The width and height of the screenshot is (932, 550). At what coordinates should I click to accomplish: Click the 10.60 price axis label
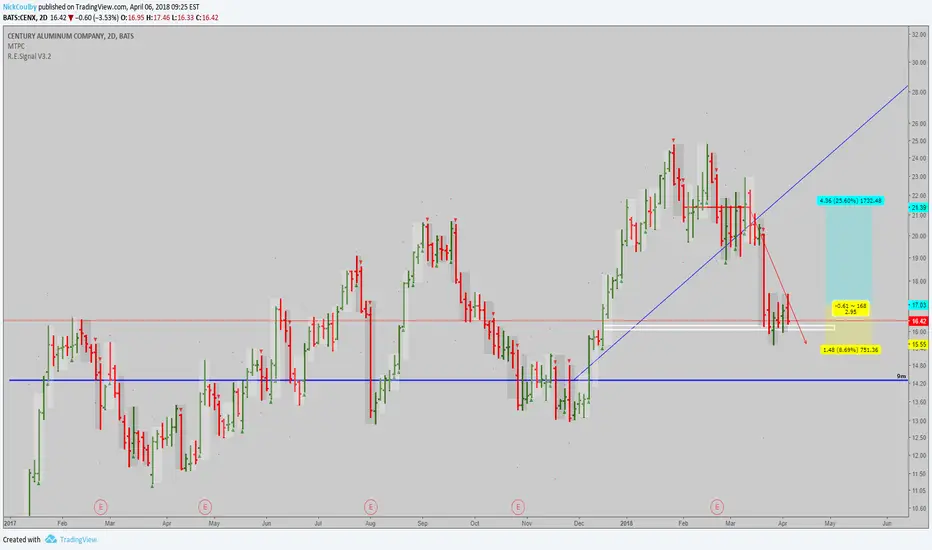click(918, 508)
